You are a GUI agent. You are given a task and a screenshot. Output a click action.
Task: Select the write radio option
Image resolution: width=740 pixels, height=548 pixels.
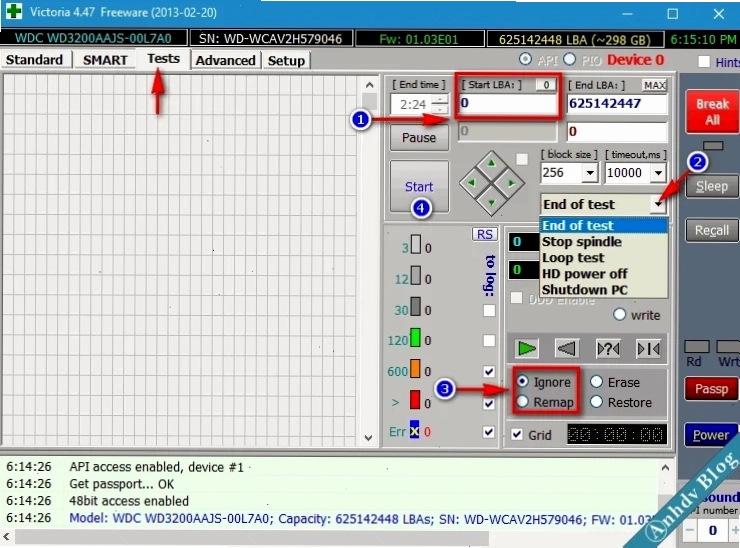(620, 314)
